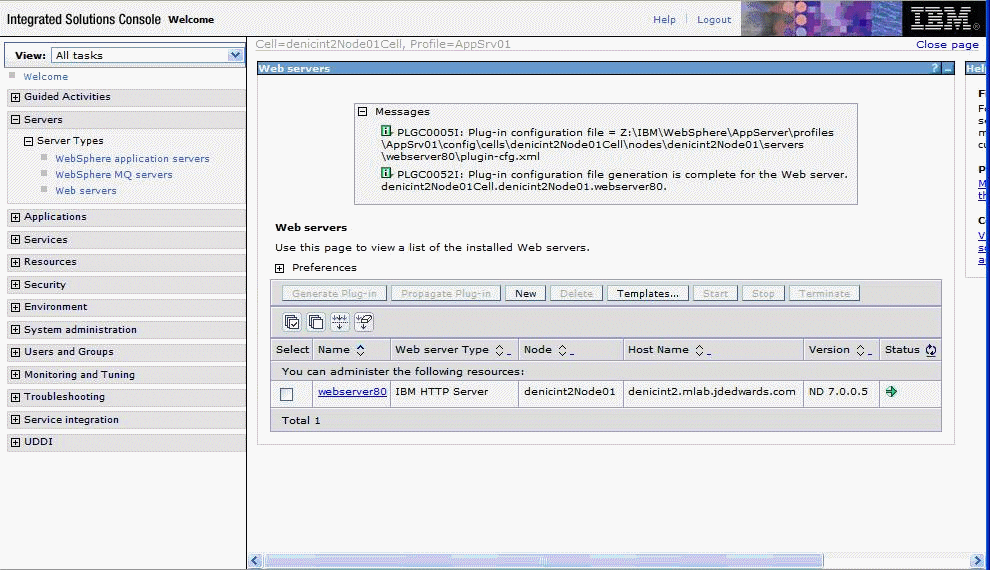Click the Select All items icon
Screen dimensions: 990x570
pos(292,322)
